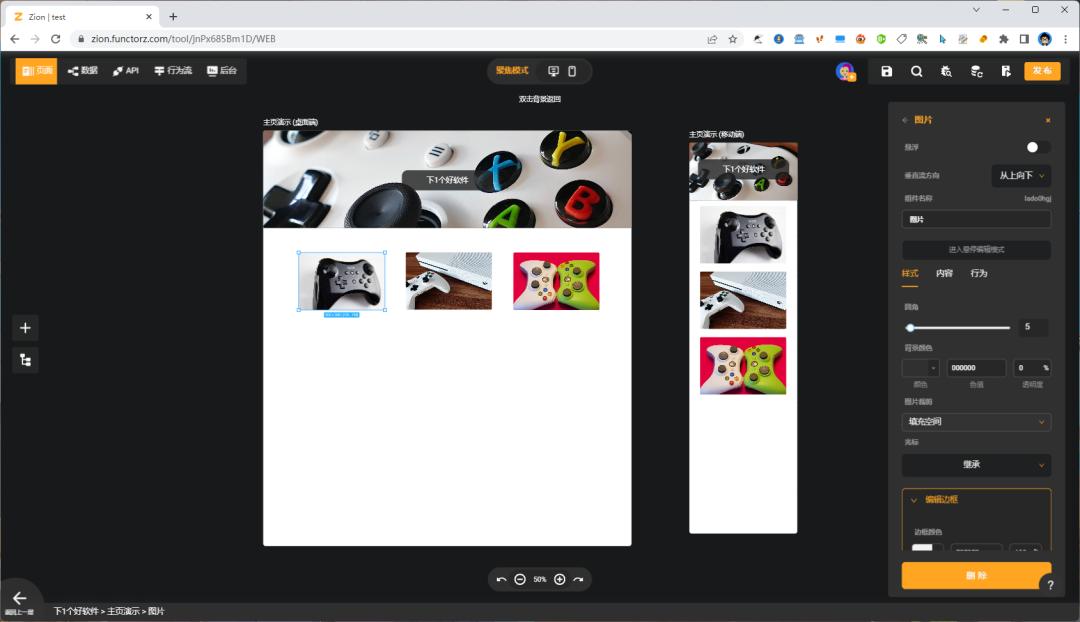Click the back arrow at bottom-left corner
Image resolution: width=1080 pixels, height=622 pixels.
tap(20, 598)
